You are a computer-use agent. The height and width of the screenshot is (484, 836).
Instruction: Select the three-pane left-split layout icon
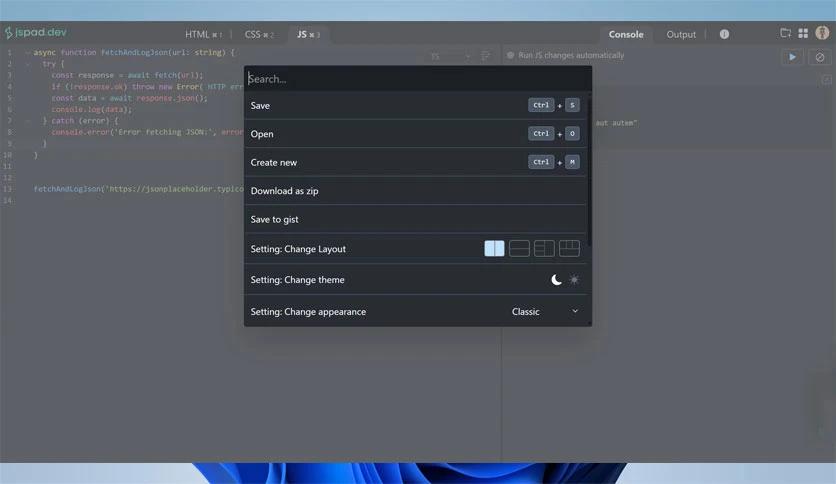[x=544, y=248]
